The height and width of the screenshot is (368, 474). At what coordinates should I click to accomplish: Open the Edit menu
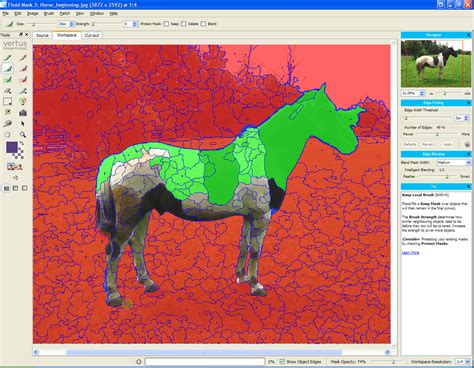pyautogui.click(x=18, y=14)
